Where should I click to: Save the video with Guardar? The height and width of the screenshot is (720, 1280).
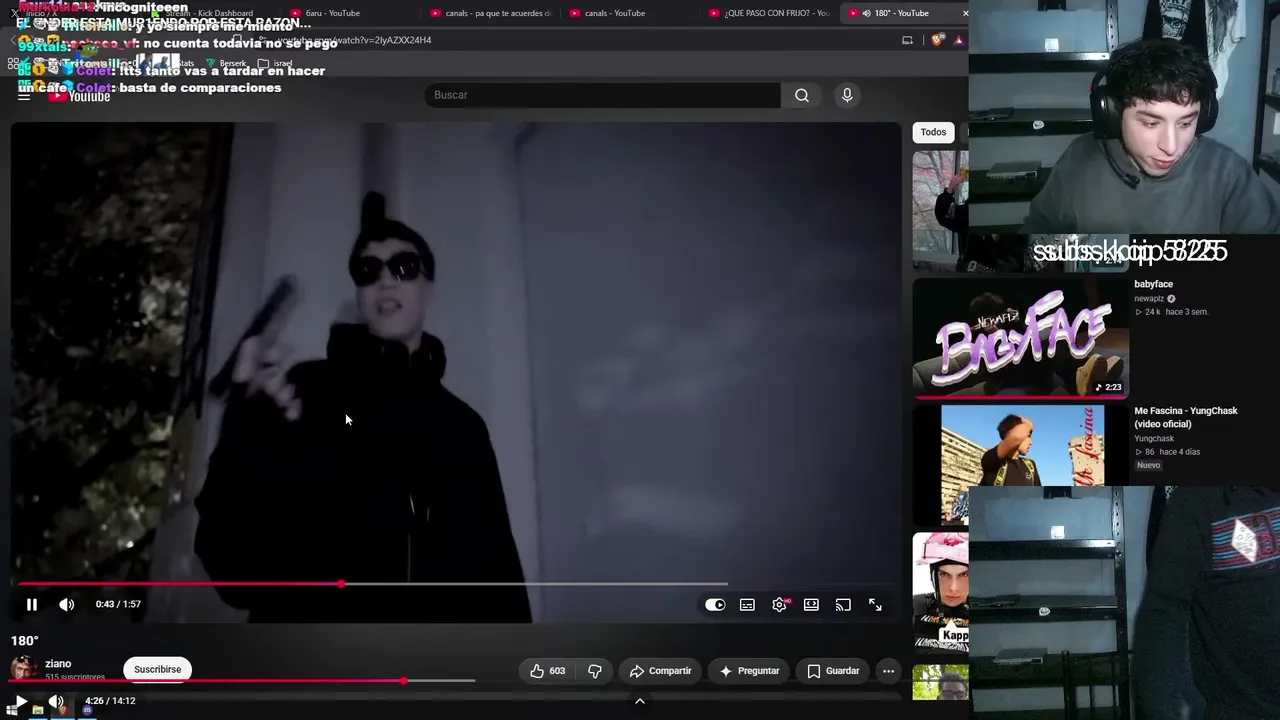click(833, 671)
